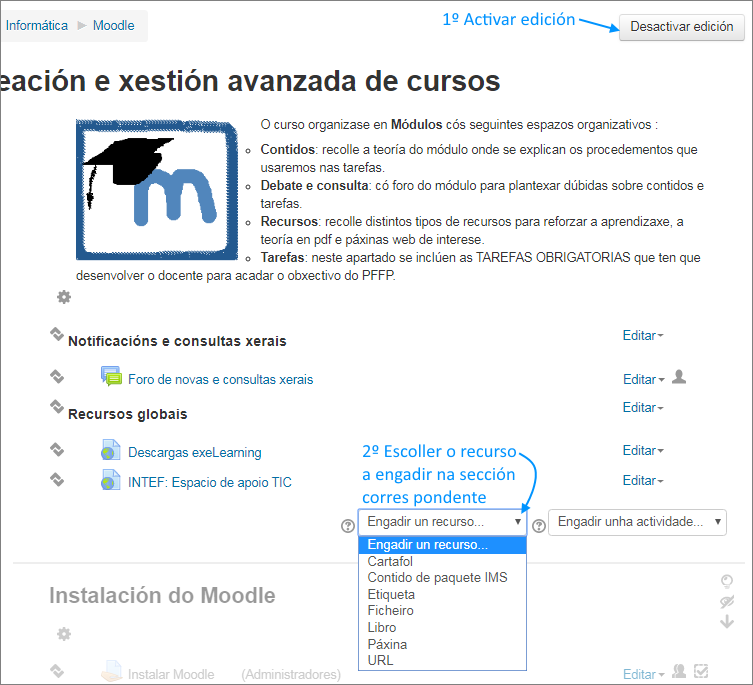Pick Libro from the resource dropdown
Image resolution: width=753 pixels, height=685 pixels.
point(442,628)
